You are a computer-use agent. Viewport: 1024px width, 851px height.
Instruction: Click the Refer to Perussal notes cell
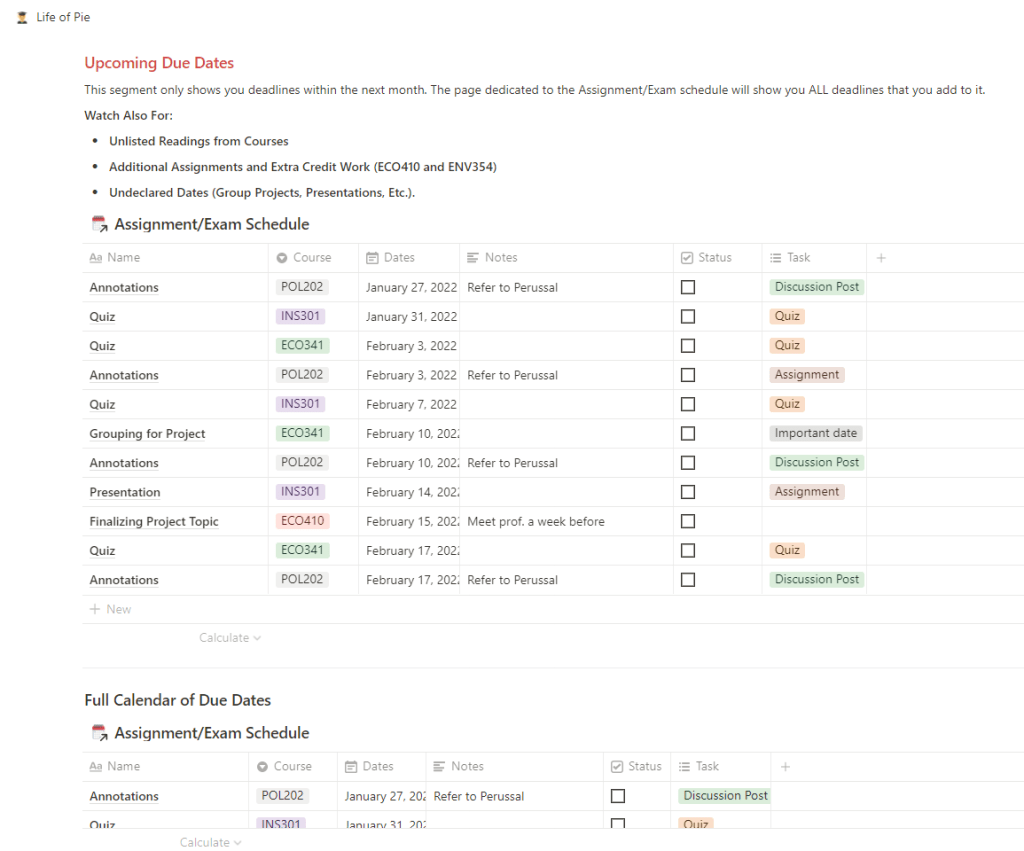513,287
